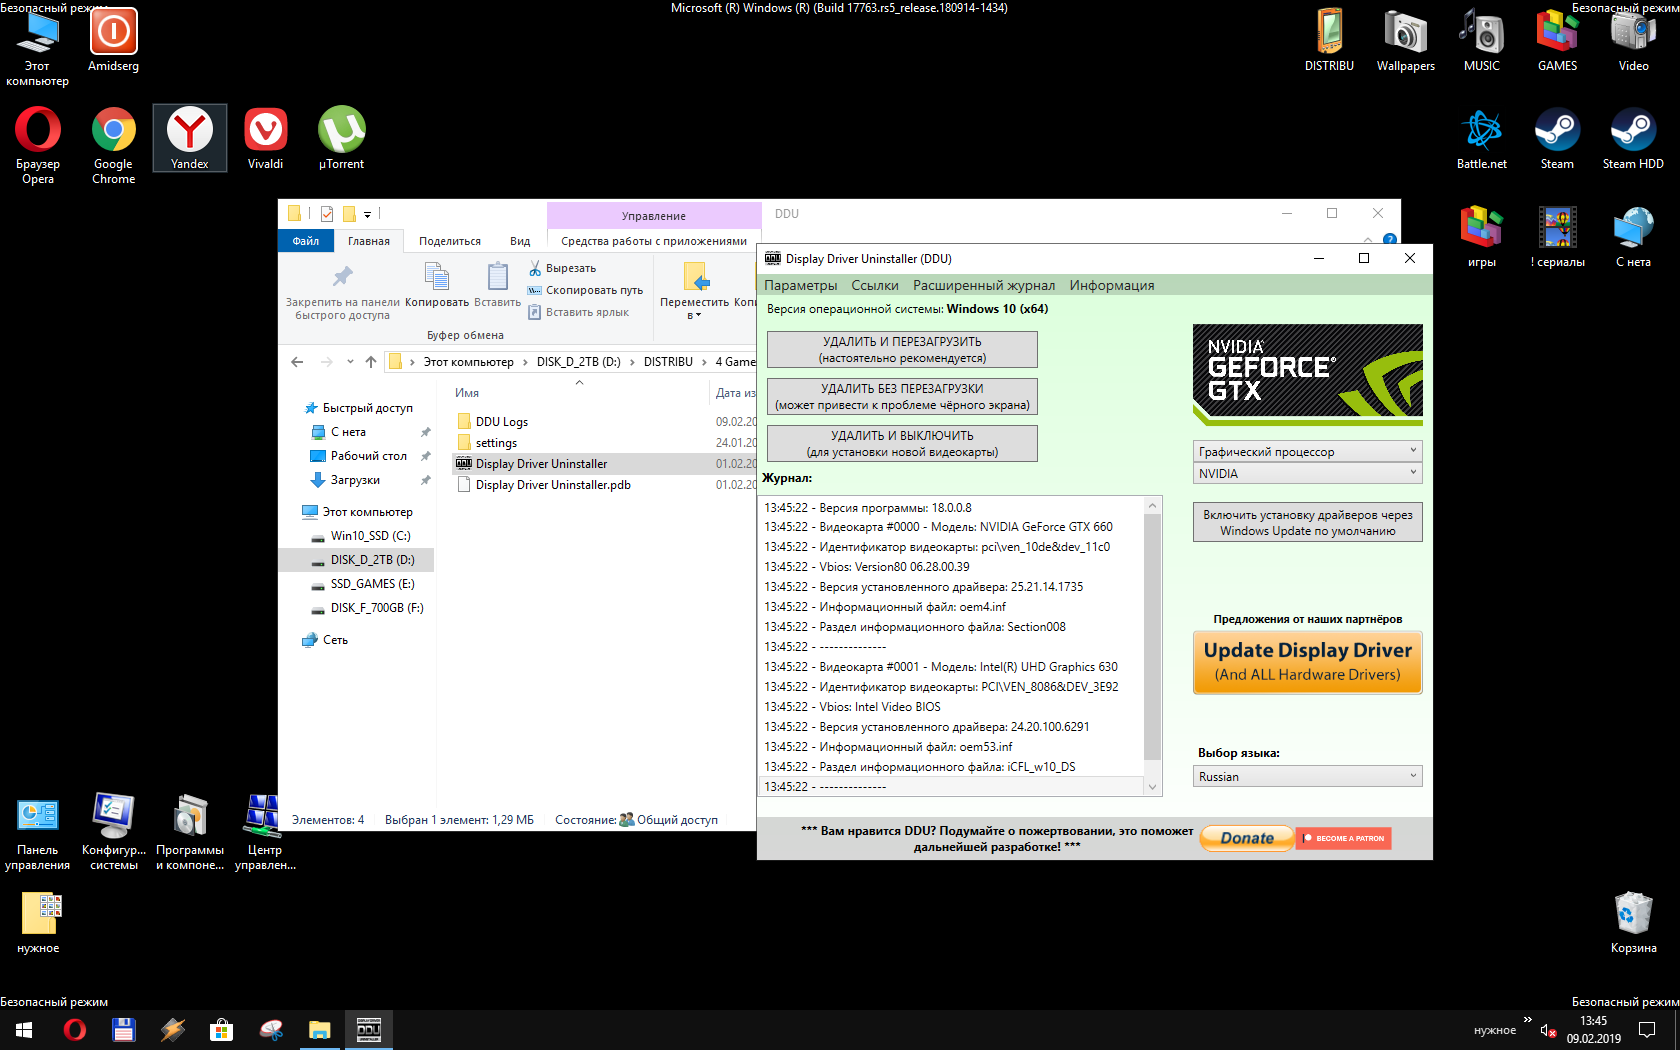Open the Информация menu in DDU
Viewport: 1680px width, 1050px height.
[1112, 285]
